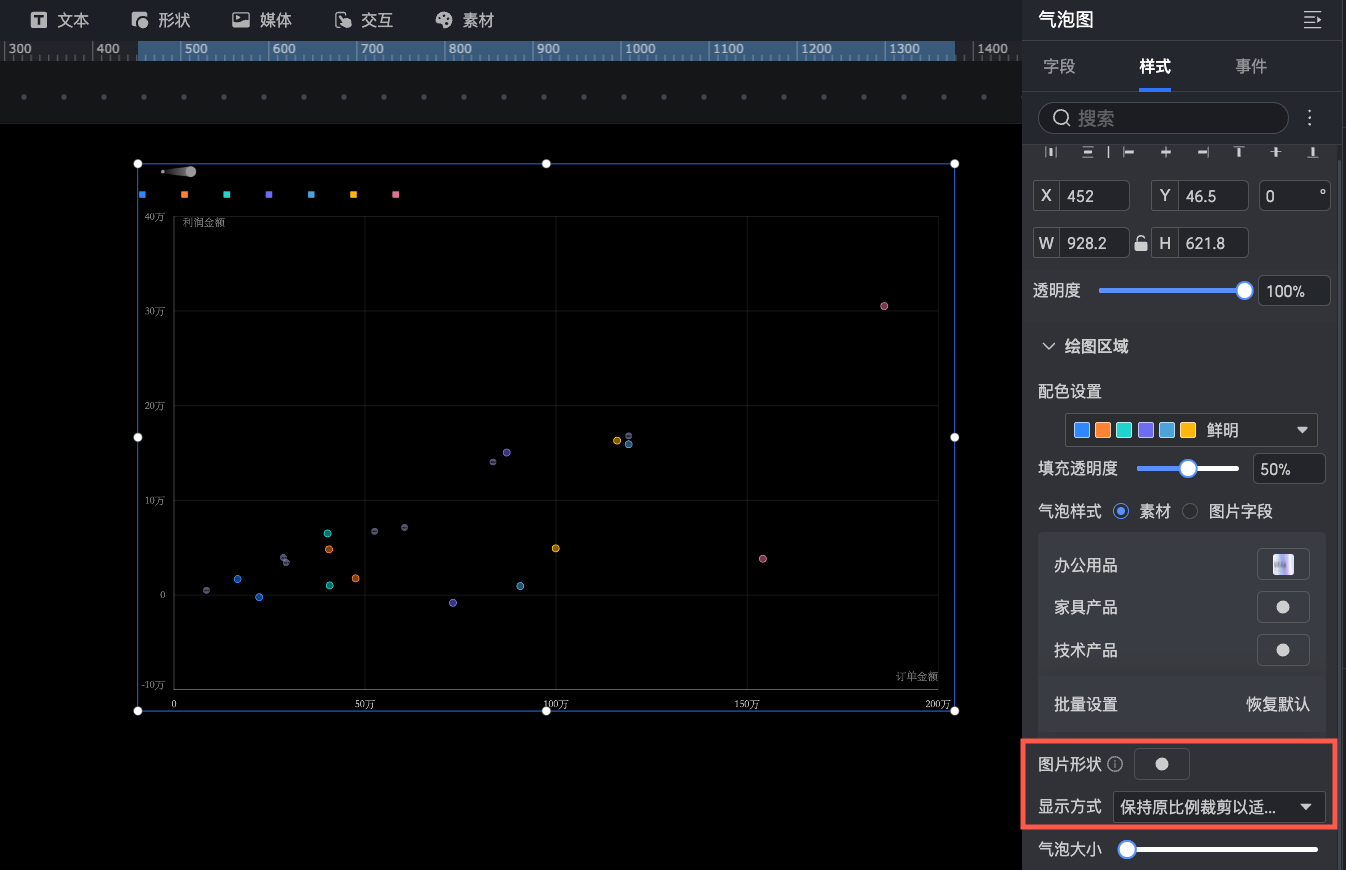Click the W width field showing 928.2
The image size is (1346, 870).
click(x=1082, y=242)
